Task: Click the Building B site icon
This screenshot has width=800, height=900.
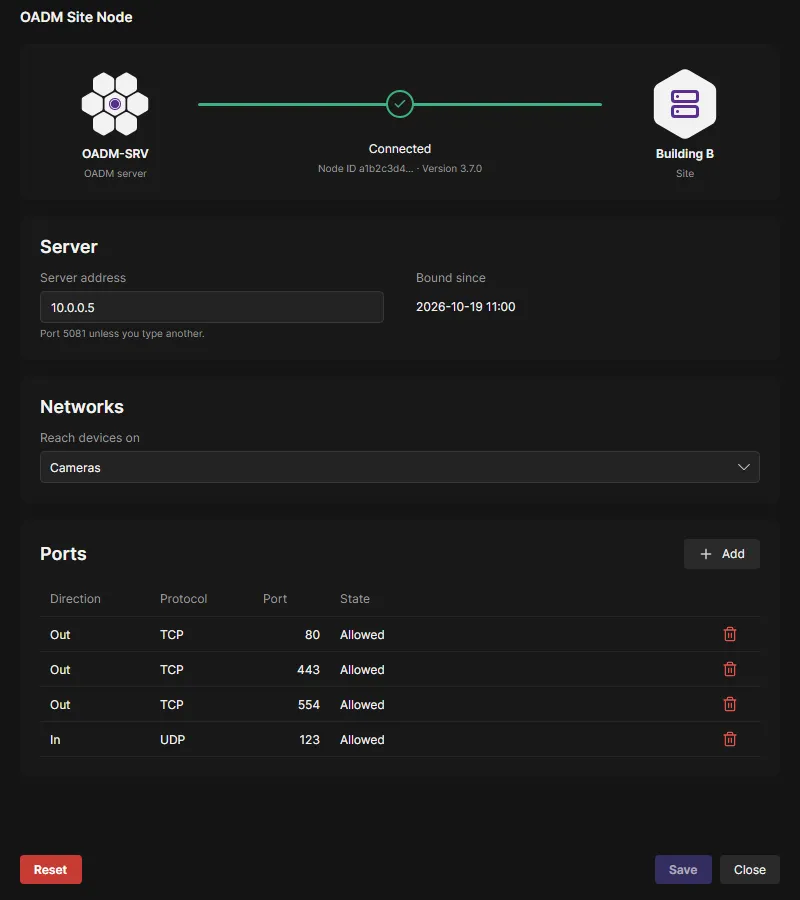Action: coord(685,104)
